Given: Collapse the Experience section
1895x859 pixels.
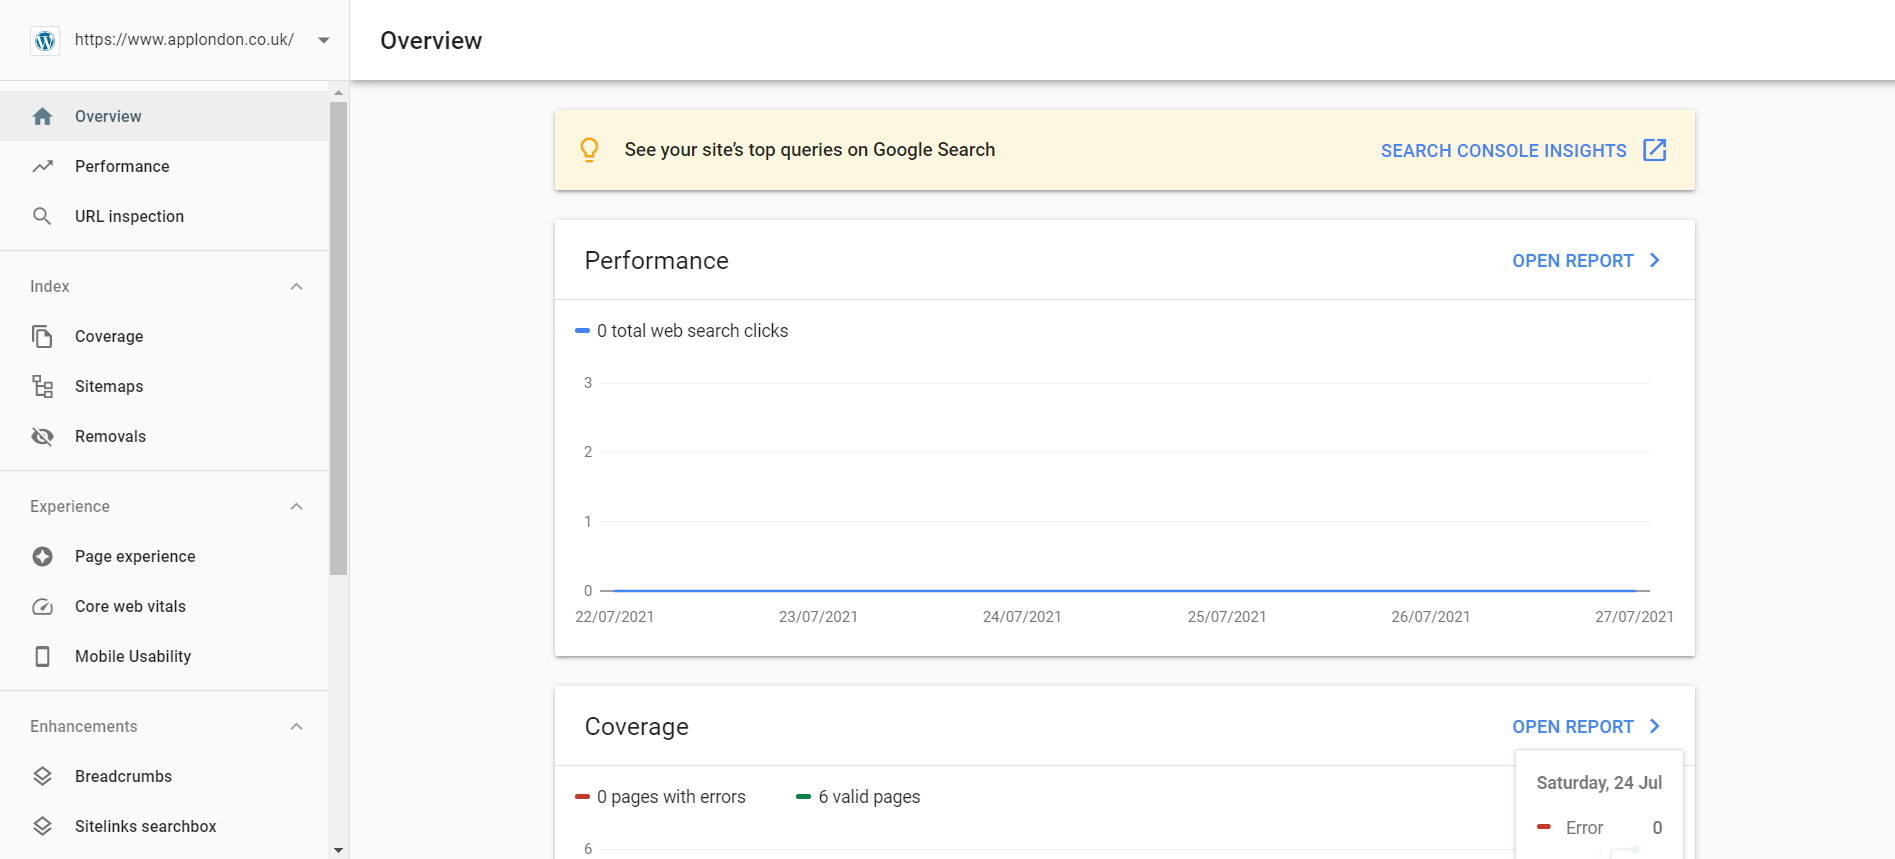Looking at the screenshot, I should [x=296, y=506].
